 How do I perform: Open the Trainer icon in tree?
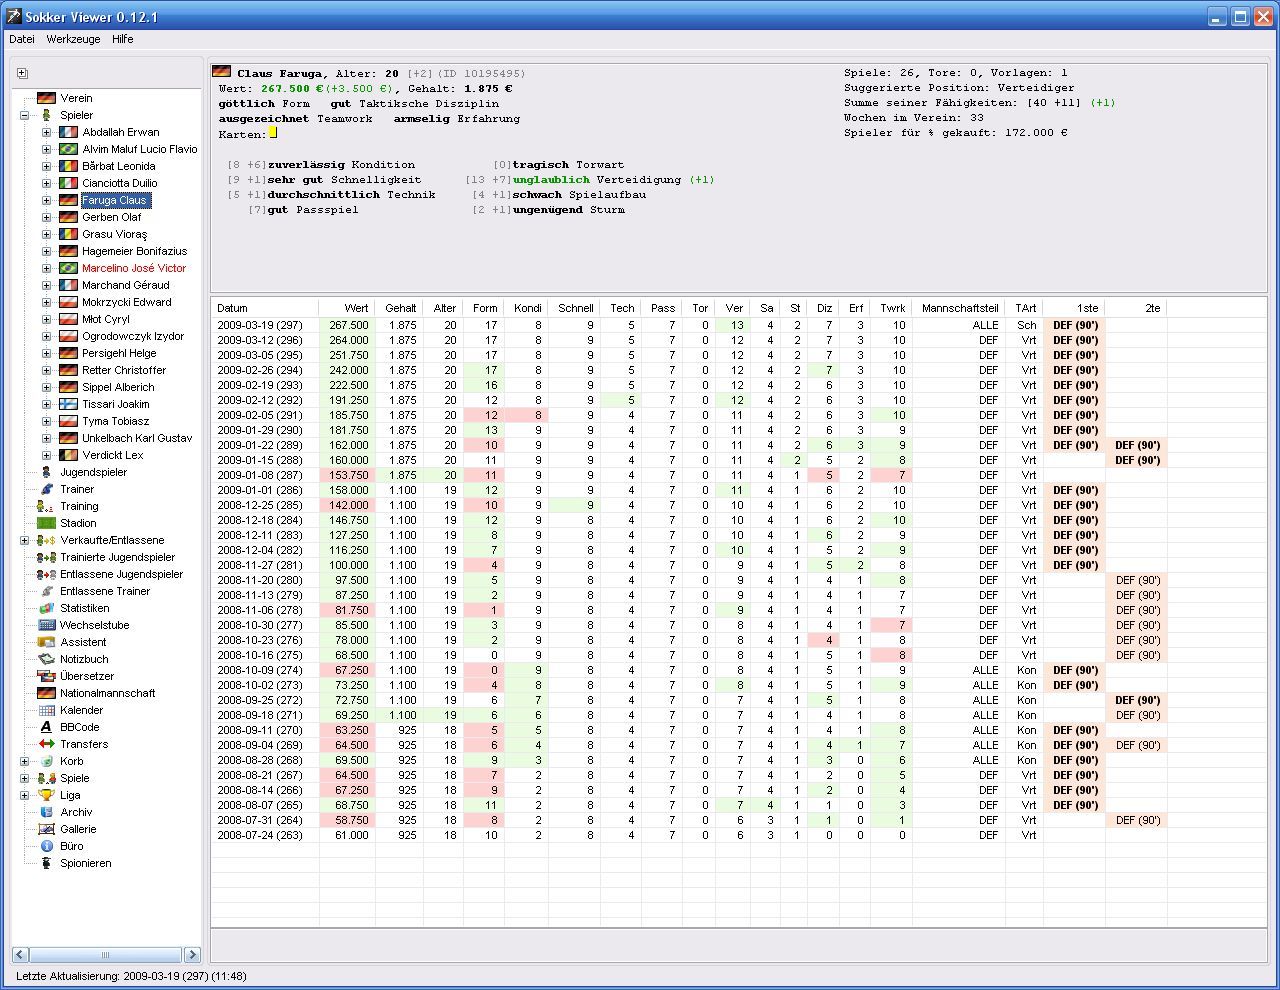tap(46, 489)
